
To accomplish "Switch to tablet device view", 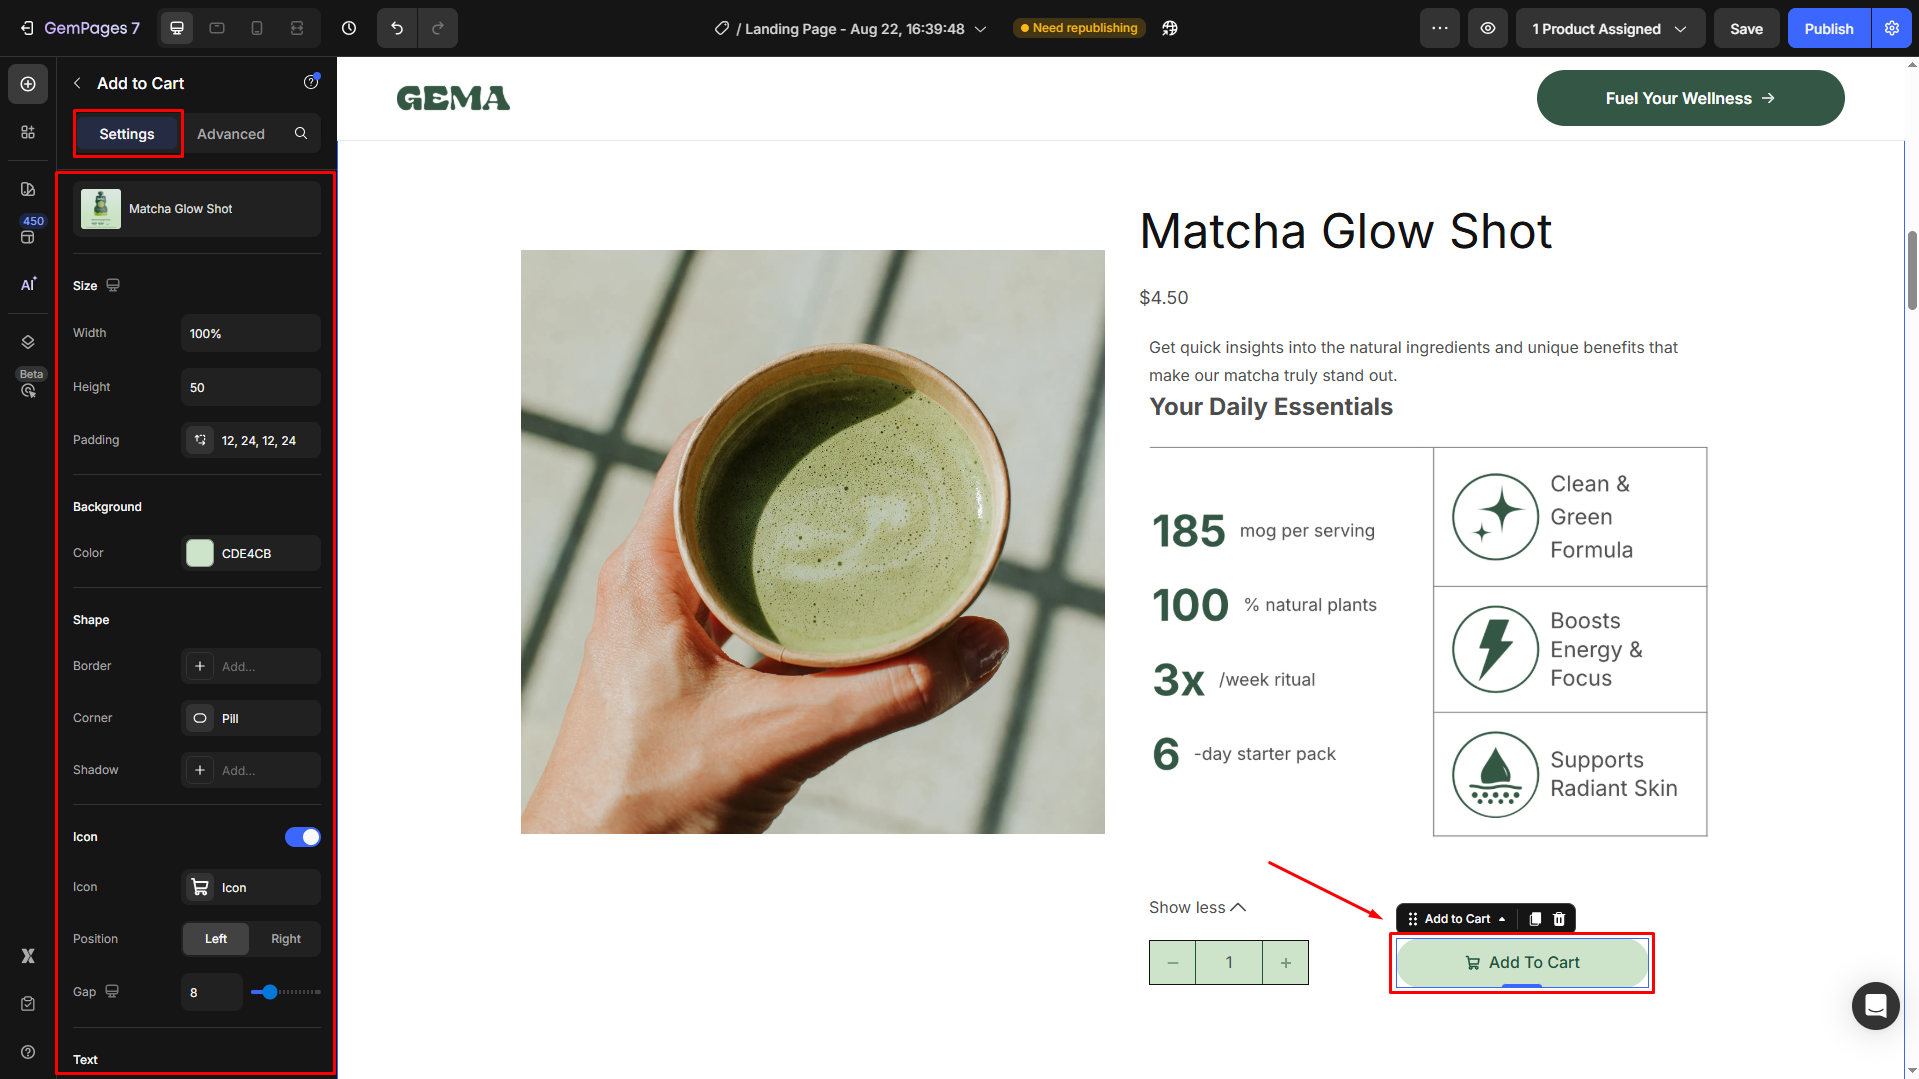I will [217, 28].
